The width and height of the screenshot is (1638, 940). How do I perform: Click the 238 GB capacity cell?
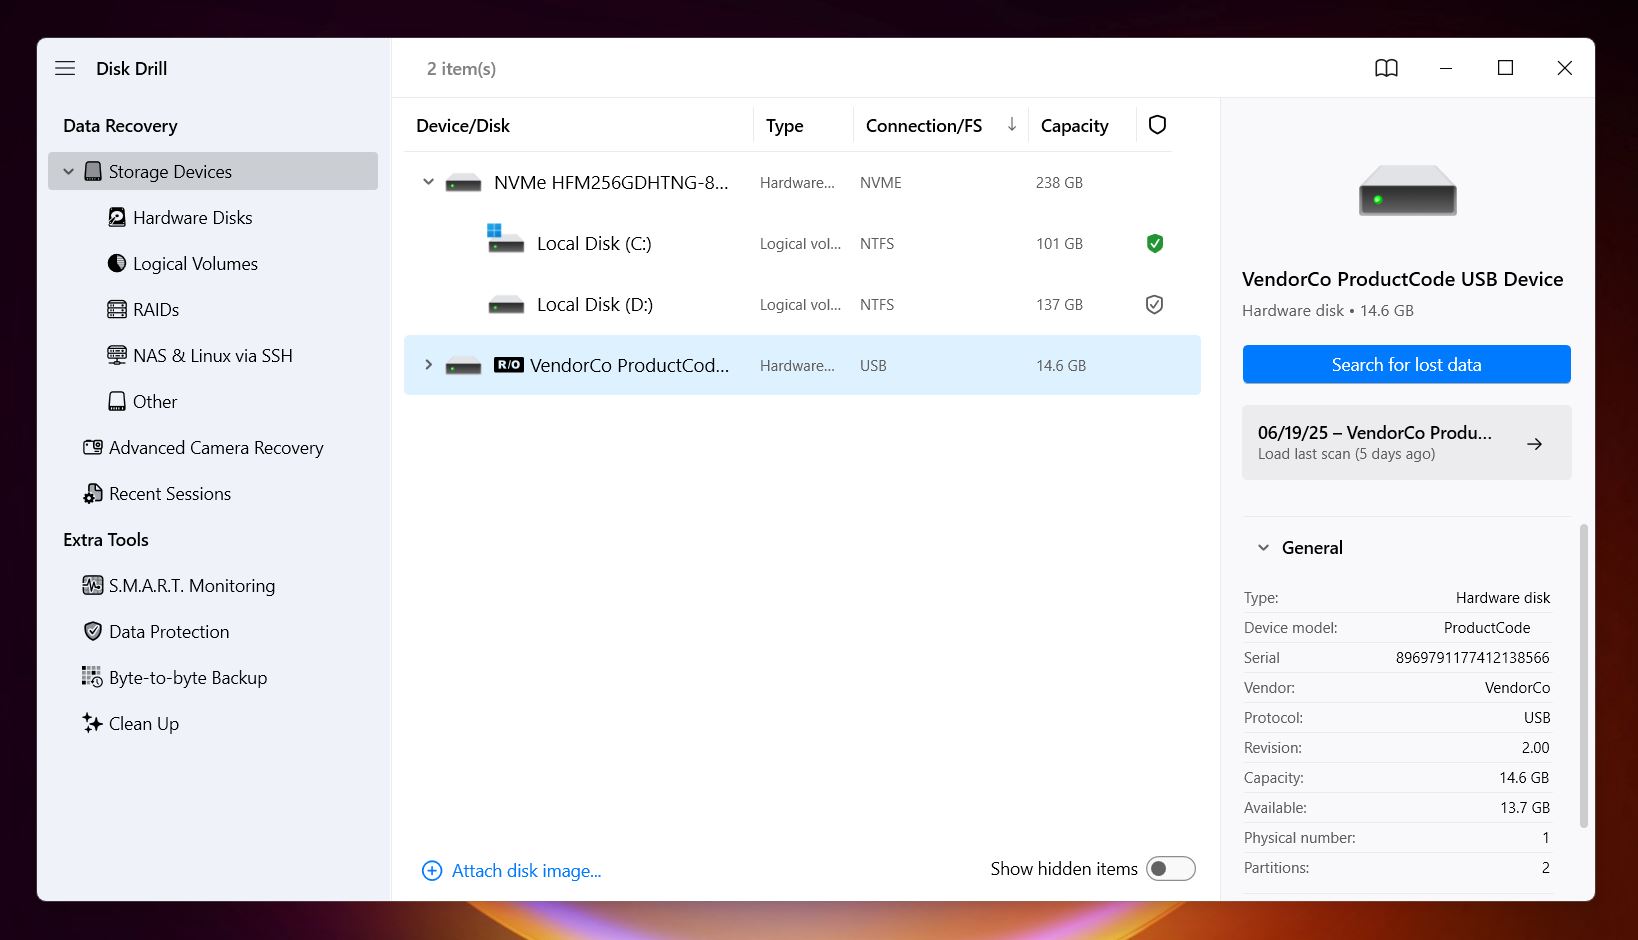(1059, 182)
